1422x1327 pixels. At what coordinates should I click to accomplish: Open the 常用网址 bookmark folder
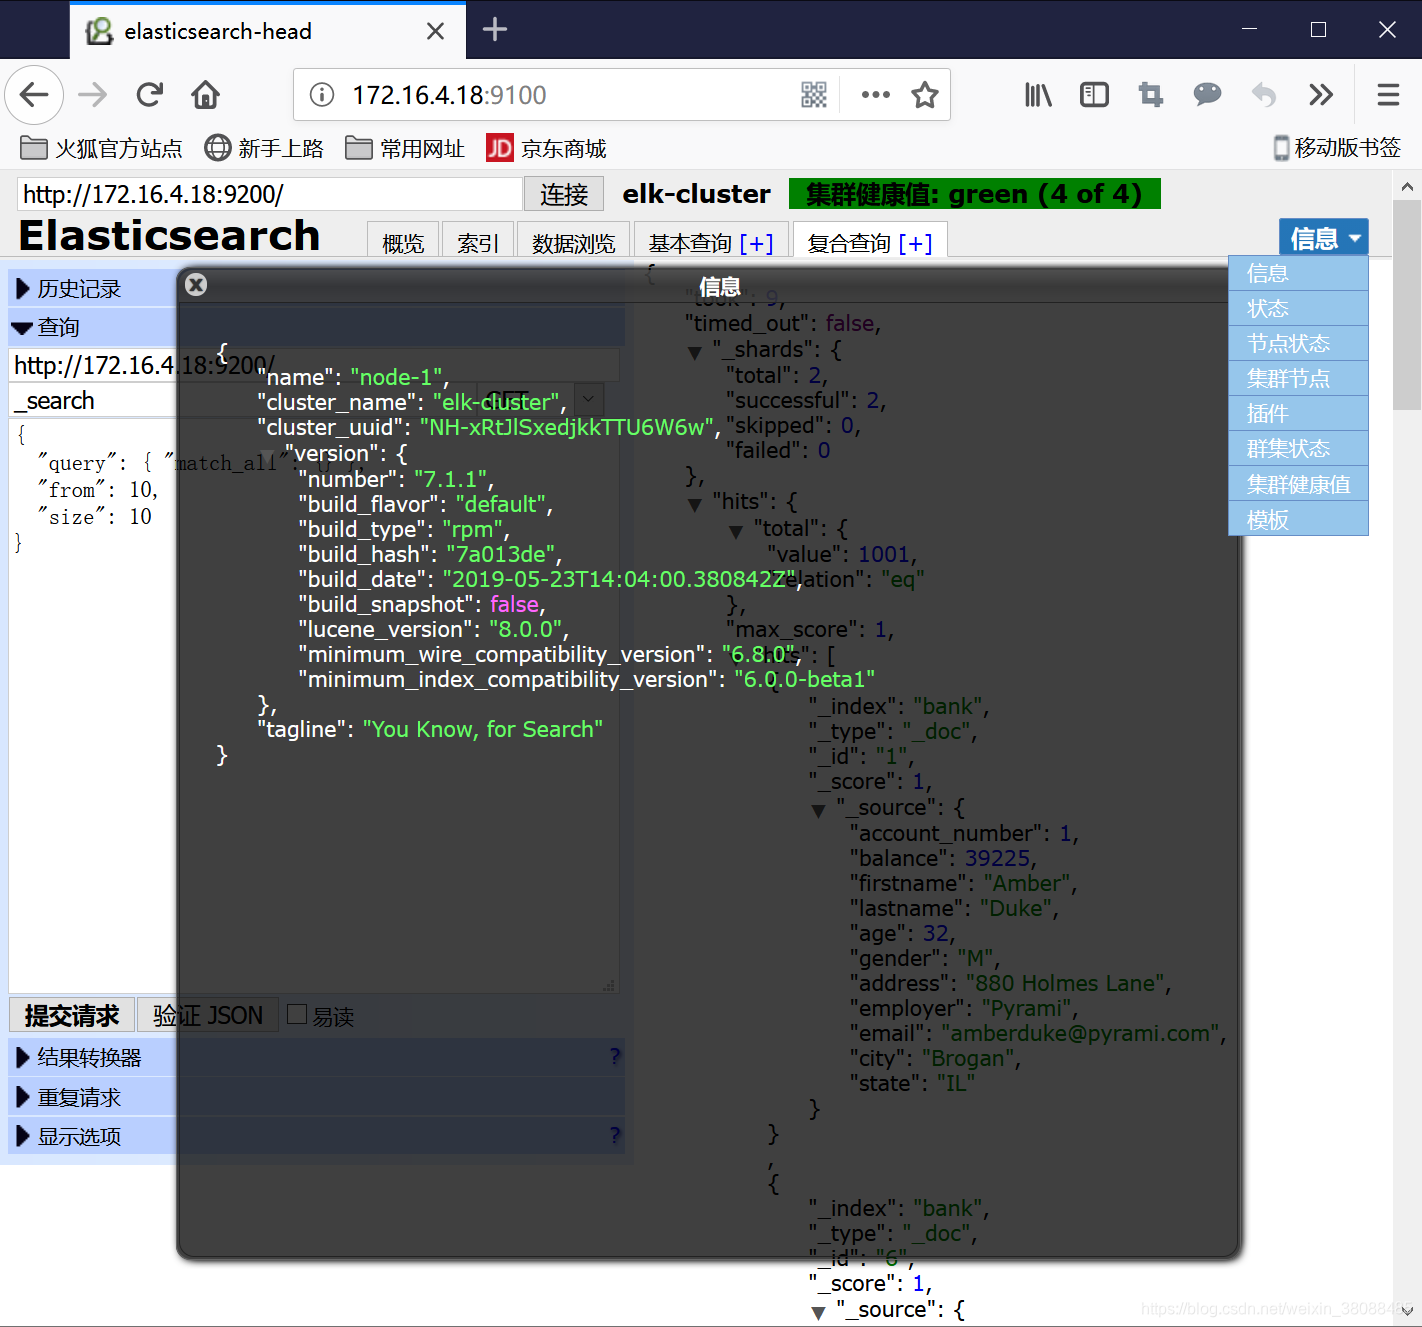[x=405, y=148]
